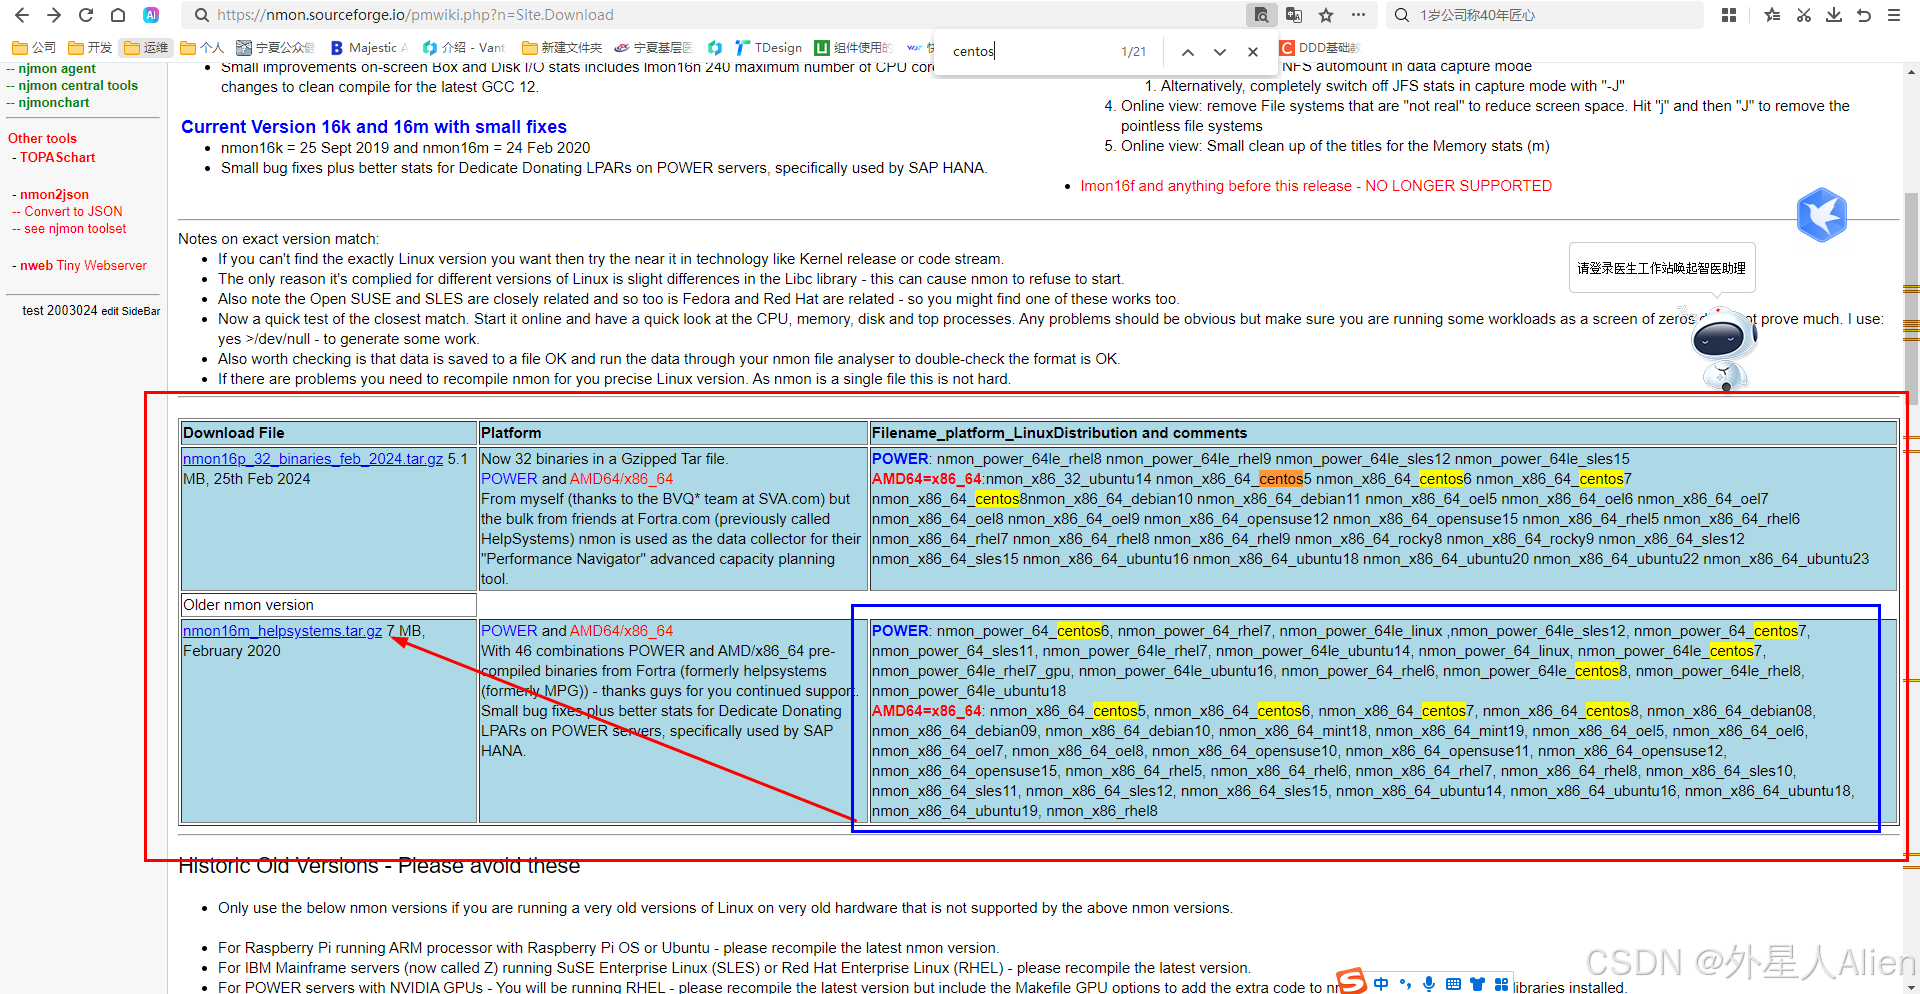
Task: Open the Majestic bookmark
Action: [x=369, y=47]
